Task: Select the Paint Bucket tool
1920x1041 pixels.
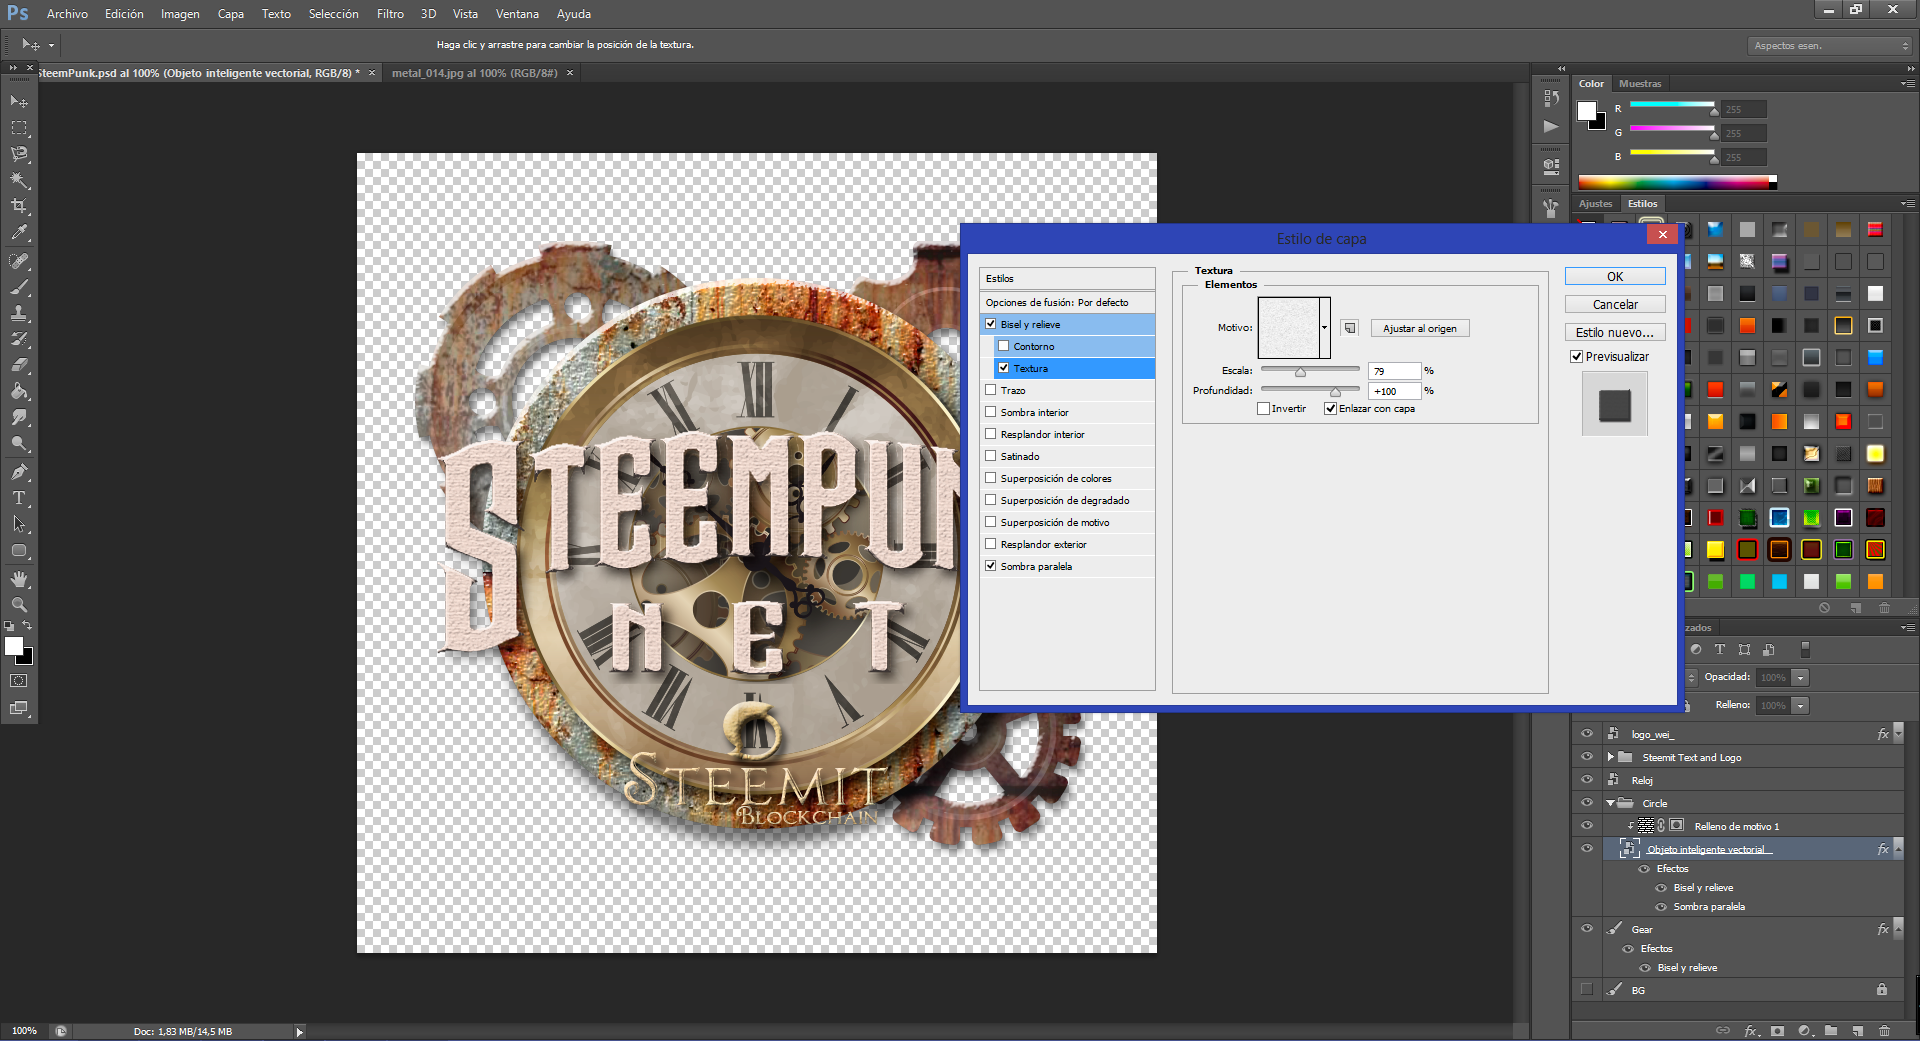Action: [x=19, y=391]
